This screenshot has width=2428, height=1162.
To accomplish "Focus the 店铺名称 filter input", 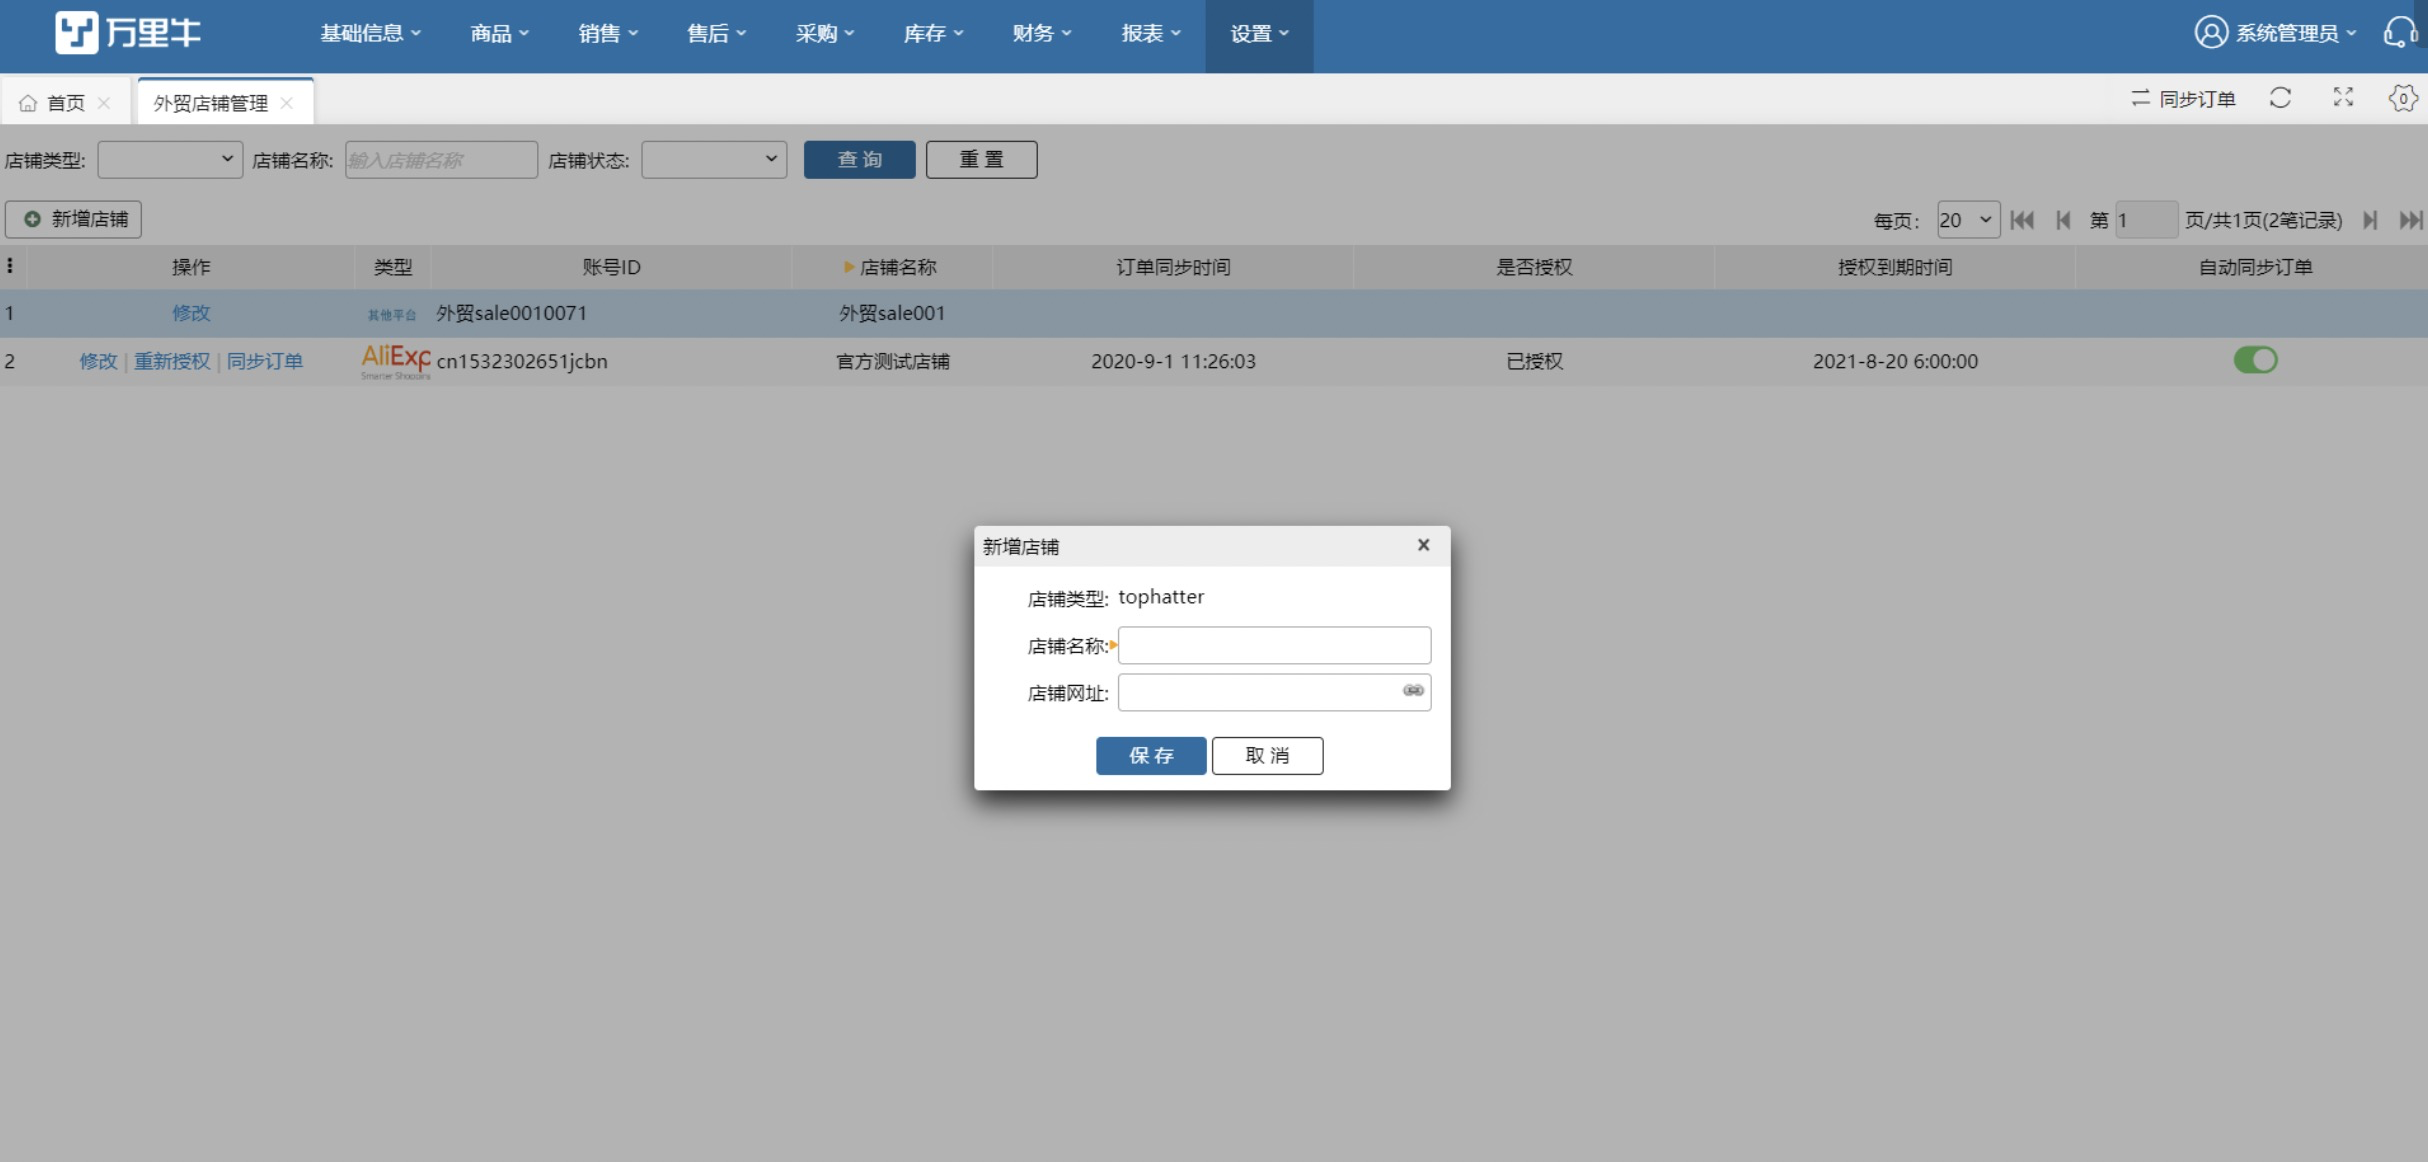I will (441, 160).
